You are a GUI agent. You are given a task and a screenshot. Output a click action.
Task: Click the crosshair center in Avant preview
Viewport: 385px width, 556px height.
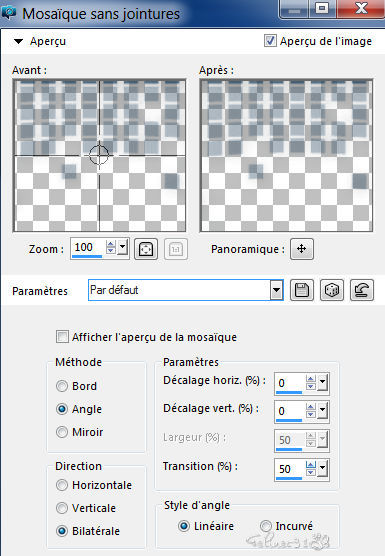[99, 155]
